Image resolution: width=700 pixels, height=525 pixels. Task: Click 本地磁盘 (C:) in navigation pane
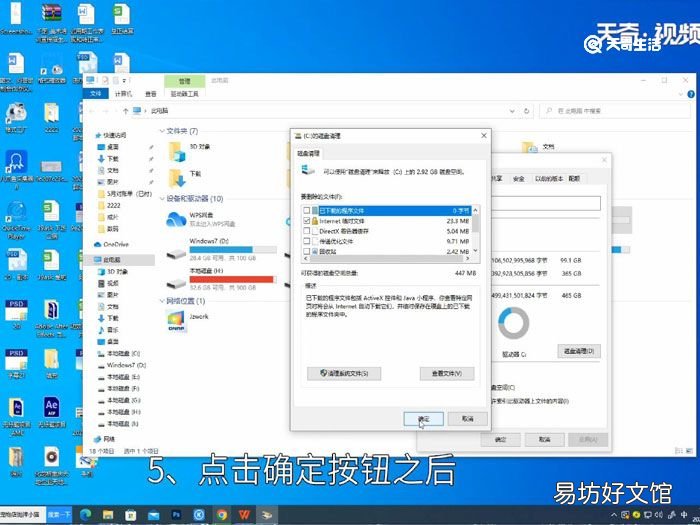(123, 353)
